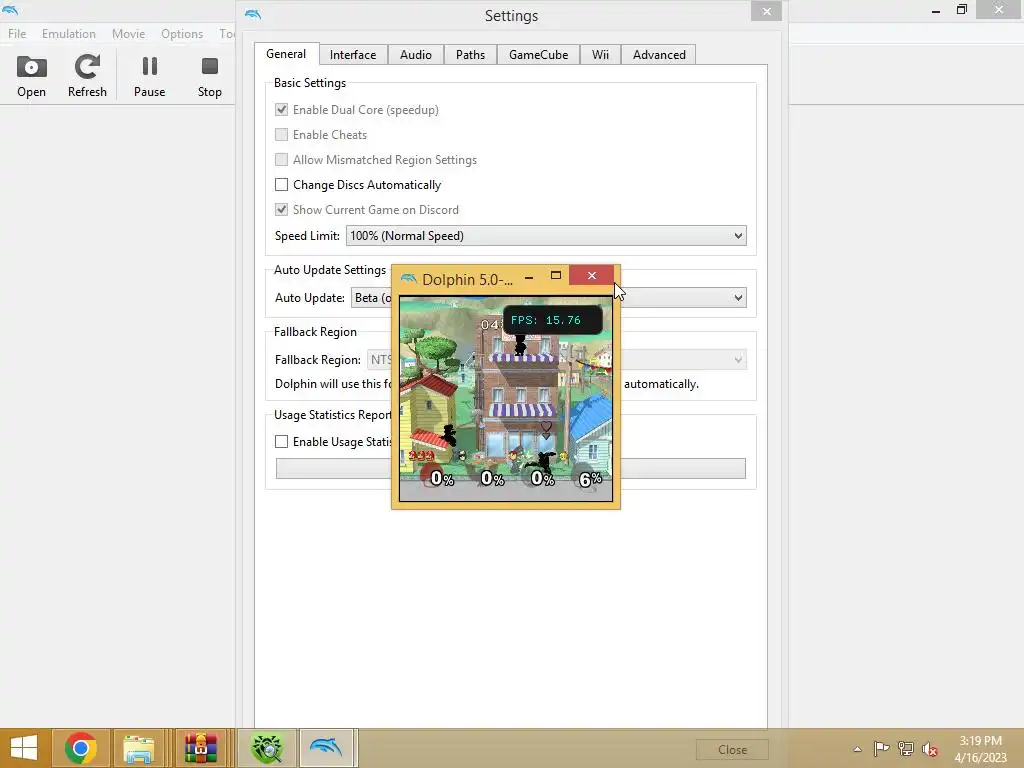Image resolution: width=1024 pixels, height=768 pixels.
Task: Open the Emulation menu
Action: pos(69,34)
